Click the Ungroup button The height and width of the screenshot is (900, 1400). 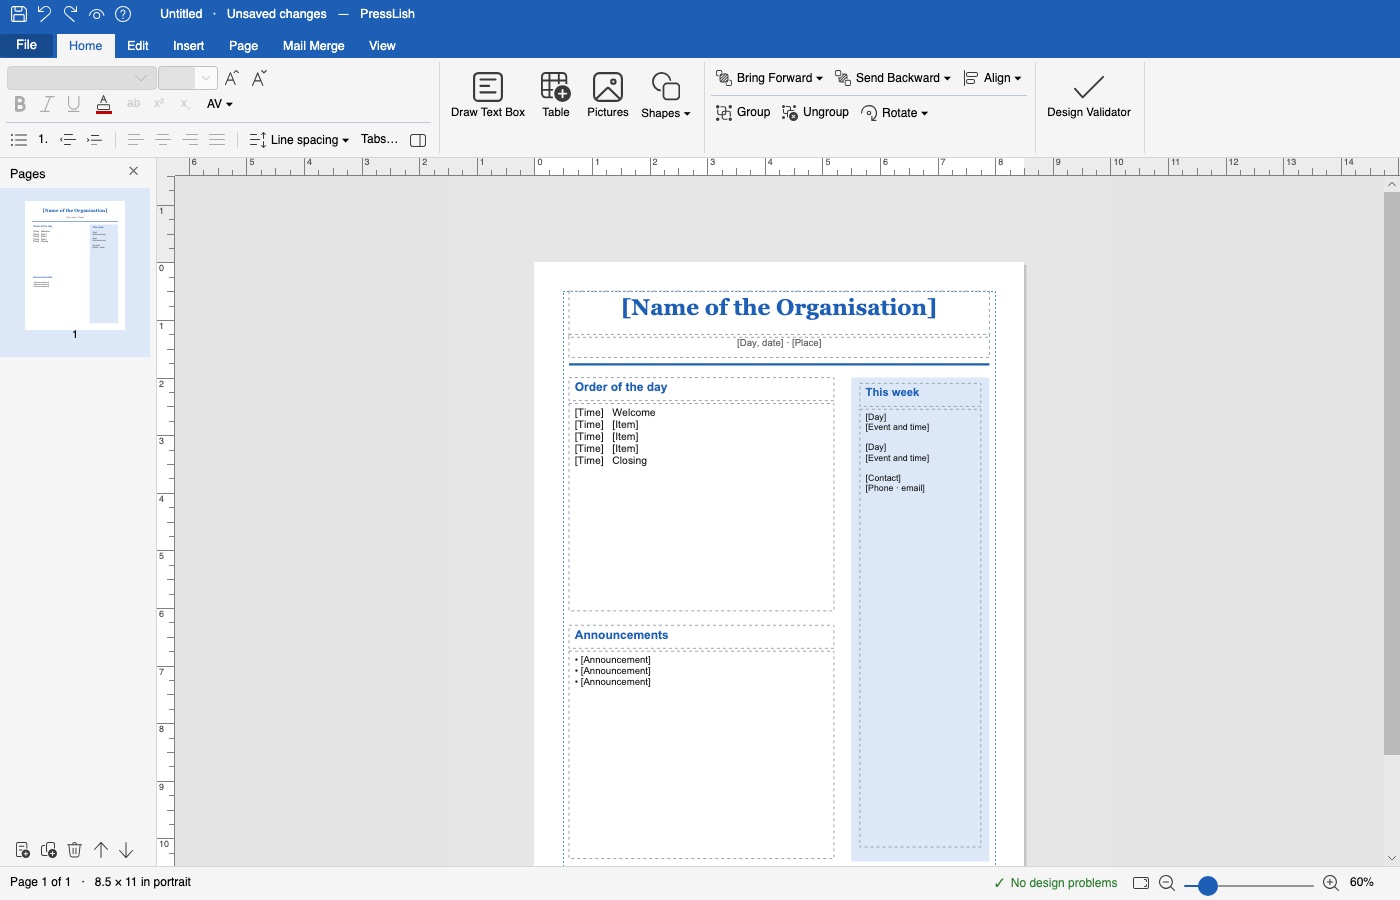click(x=816, y=113)
